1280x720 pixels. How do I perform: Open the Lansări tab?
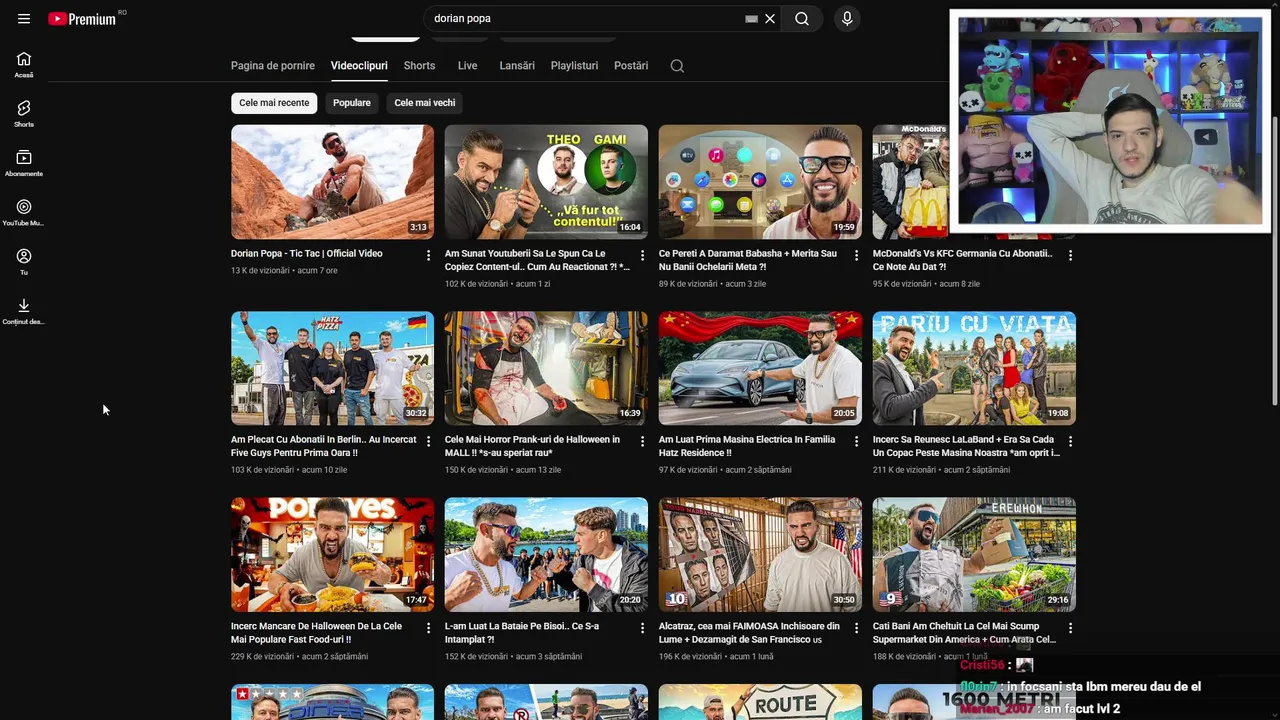pyautogui.click(x=517, y=66)
